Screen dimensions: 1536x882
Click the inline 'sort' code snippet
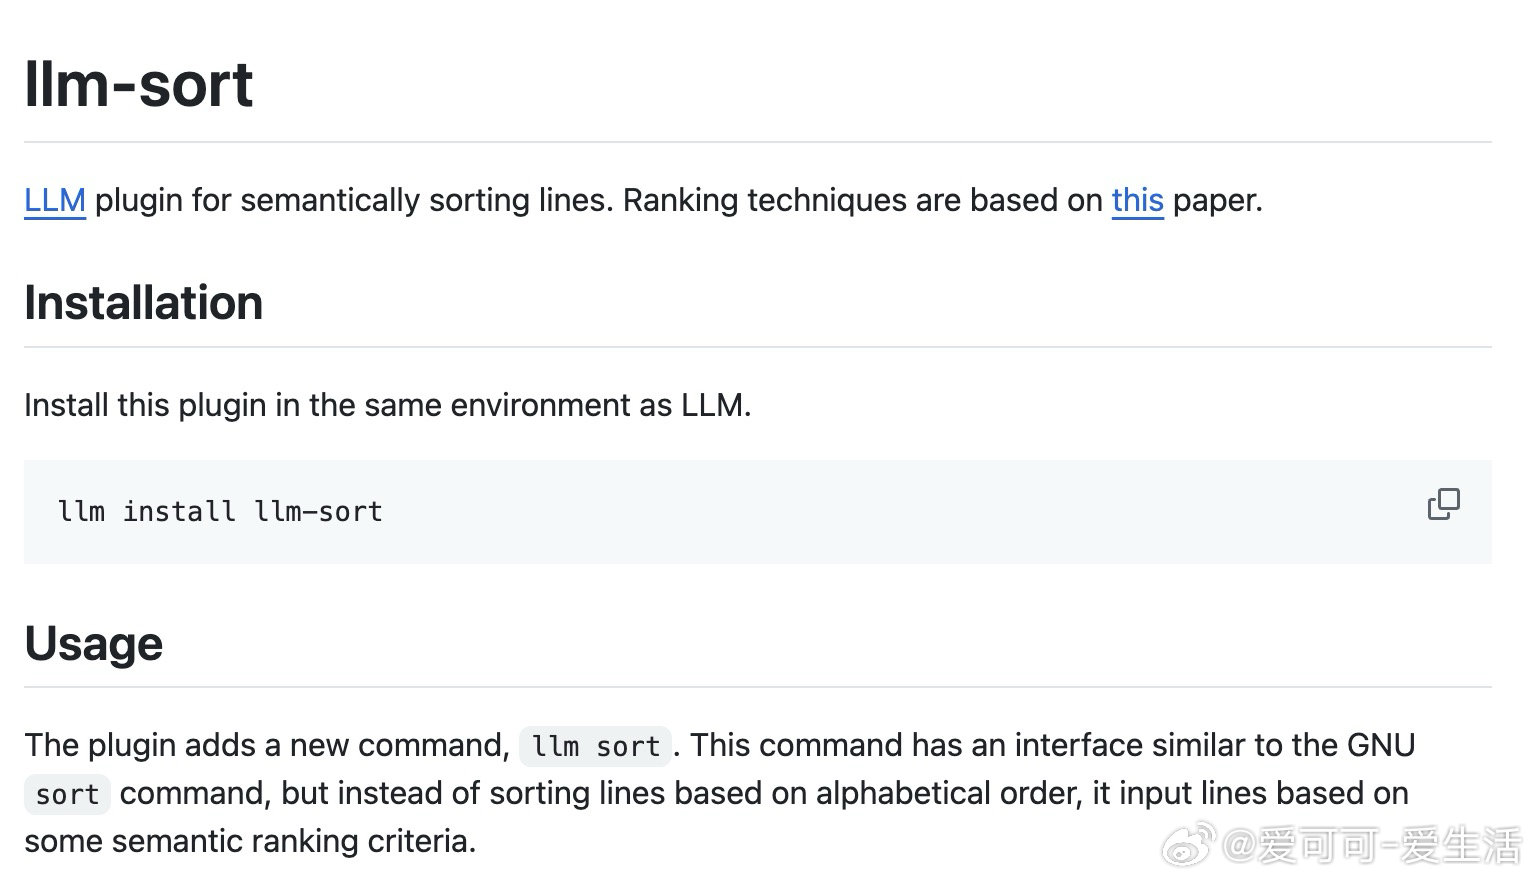coord(67,794)
